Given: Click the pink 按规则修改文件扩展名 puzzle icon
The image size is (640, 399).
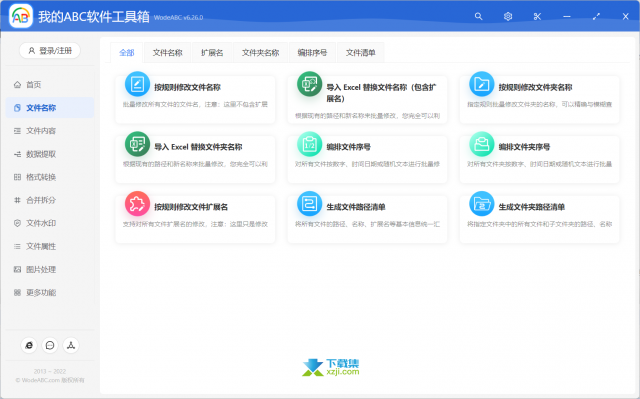Looking at the screenshot, I should pyautogui.click(x=137, y=204).
